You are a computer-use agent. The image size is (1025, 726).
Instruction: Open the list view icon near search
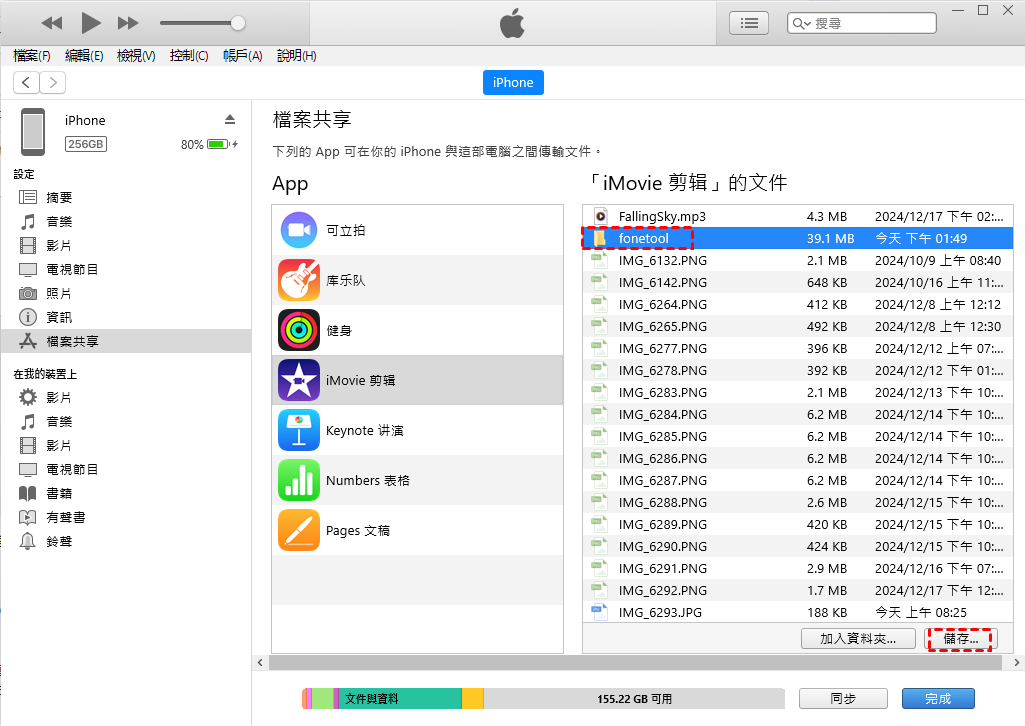click(749, 22)
